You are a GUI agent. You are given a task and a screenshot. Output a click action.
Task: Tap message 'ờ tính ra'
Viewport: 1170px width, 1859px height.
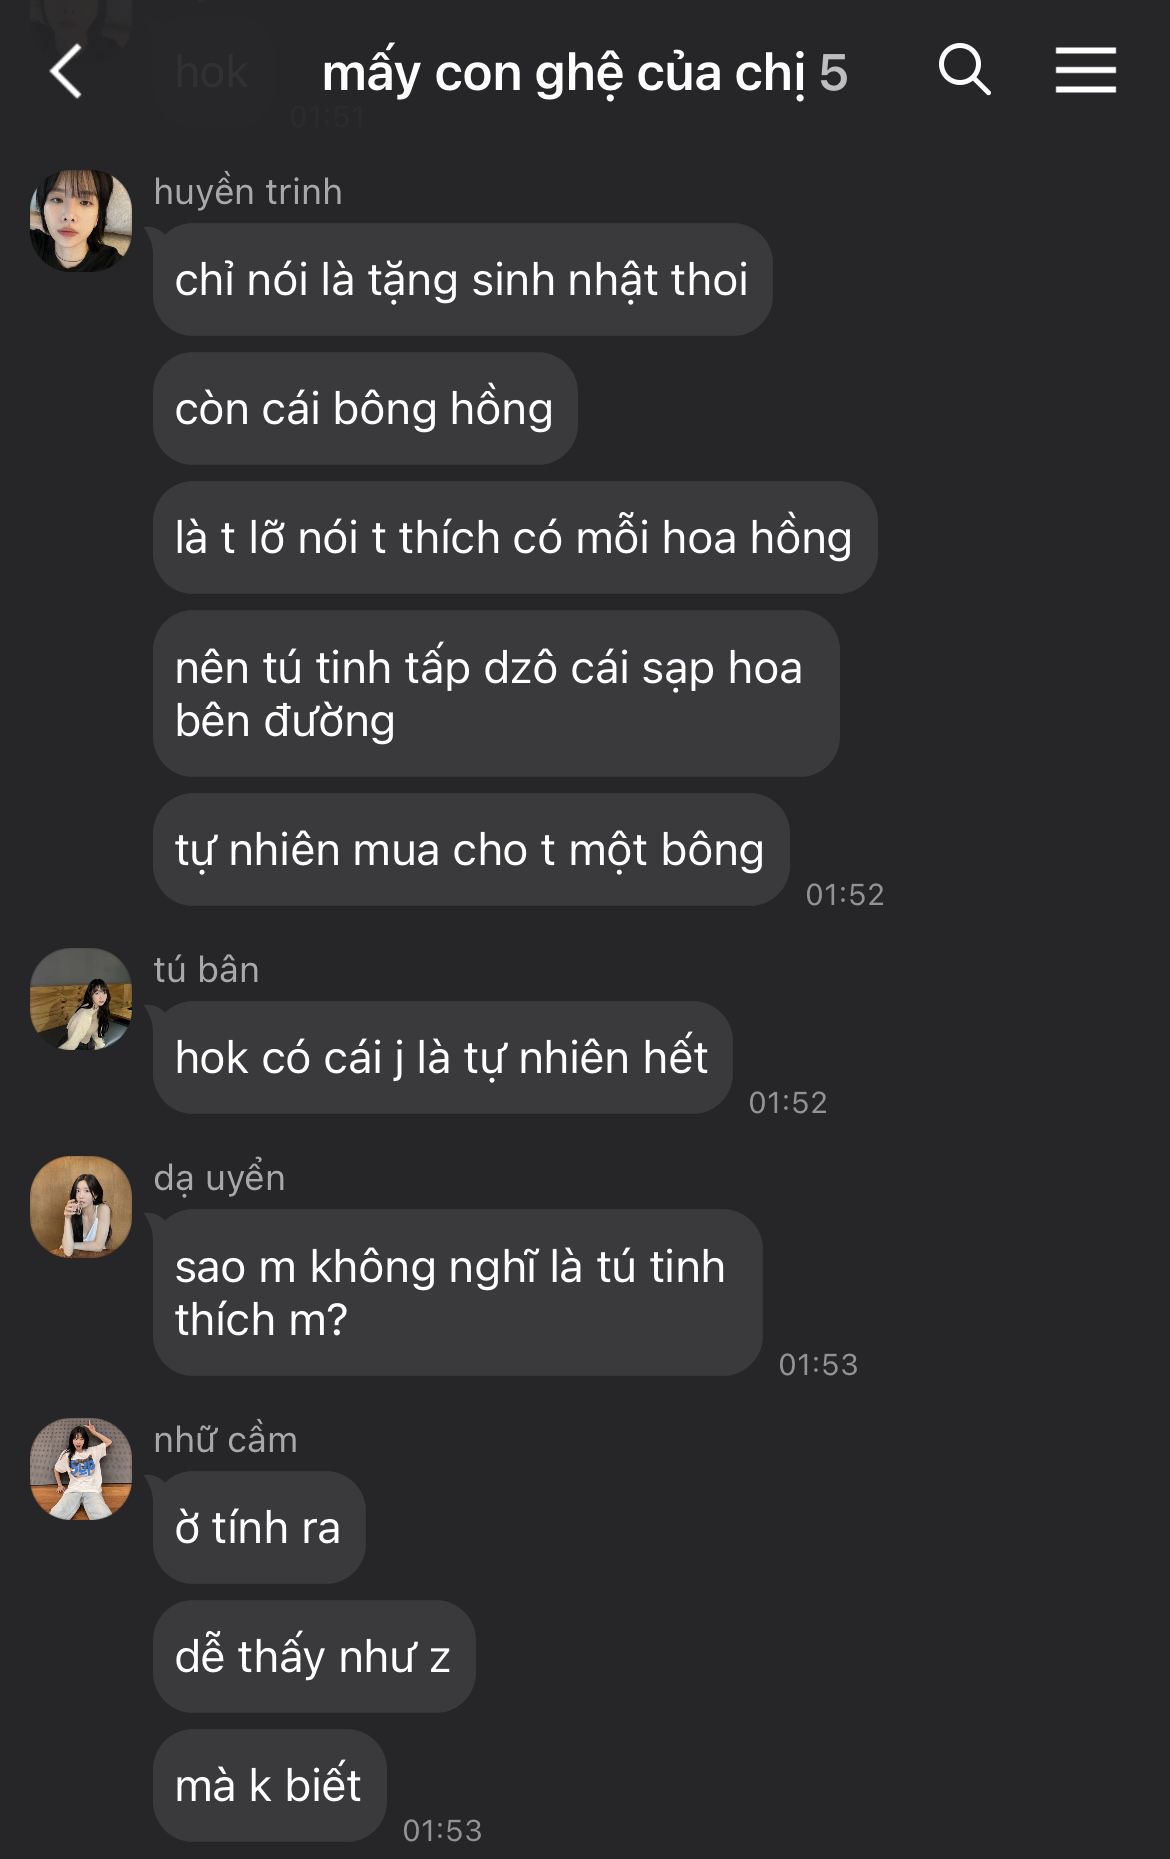point(259,1527)
